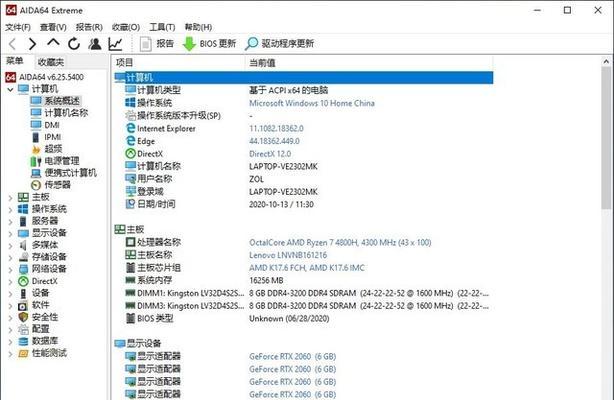The height and width of the screenshot is (400, 614).
Task: Expand the 主板 tree node
Action: tap(11, 198)
